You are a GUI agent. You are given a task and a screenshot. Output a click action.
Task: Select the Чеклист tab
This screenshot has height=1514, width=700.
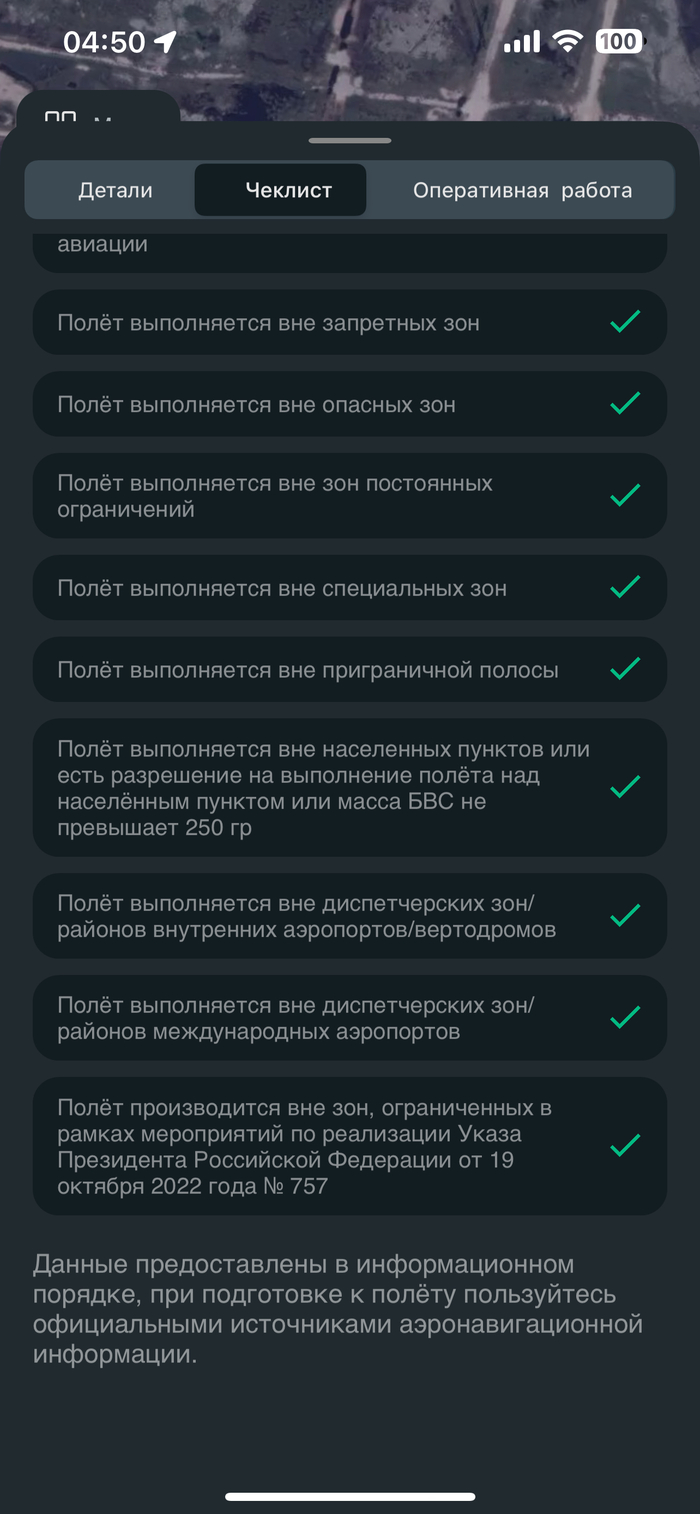[x=288, y=190]
